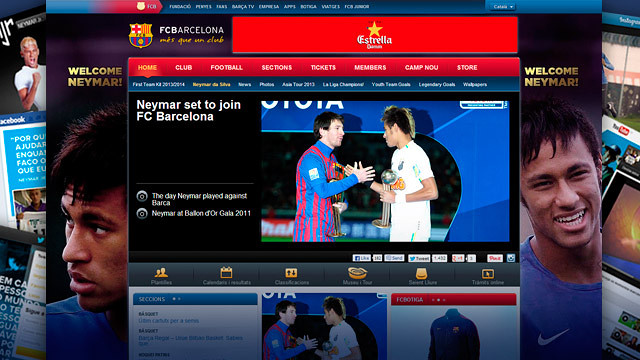Open the La Liga Champions! link
Image resolution: width=640 pixels, height=360 pixels.
click(x=343, y=84)
